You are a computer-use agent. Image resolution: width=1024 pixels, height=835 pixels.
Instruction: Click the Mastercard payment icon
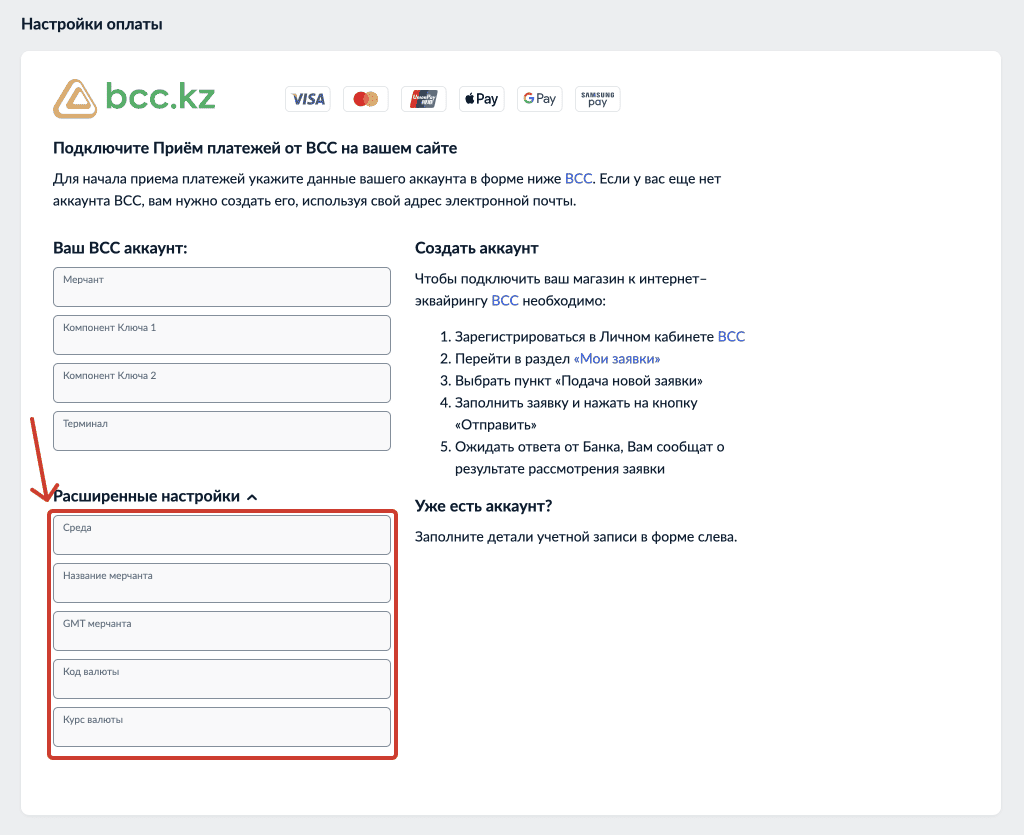(x=366, y=99)
